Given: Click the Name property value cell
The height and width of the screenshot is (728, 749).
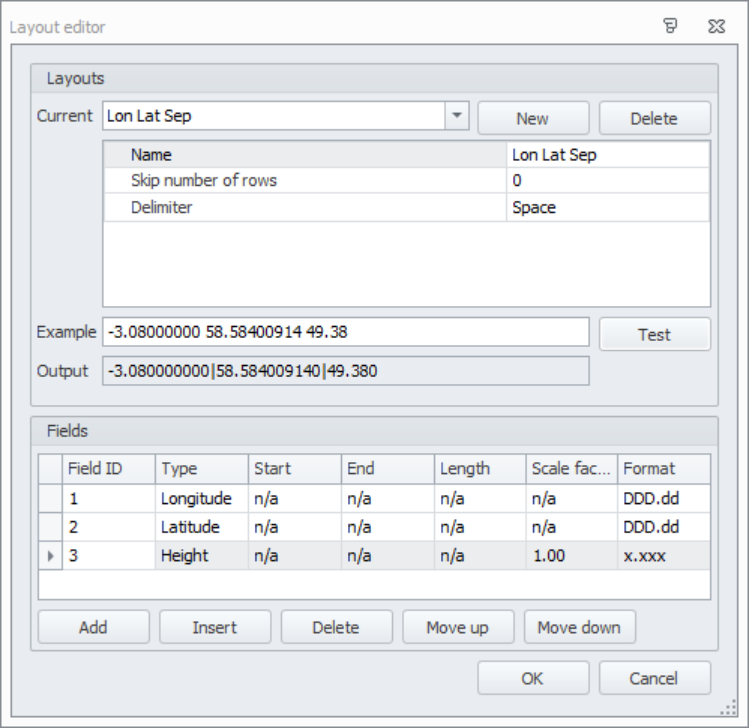Looking at the screenshot, I should point(608,155).
